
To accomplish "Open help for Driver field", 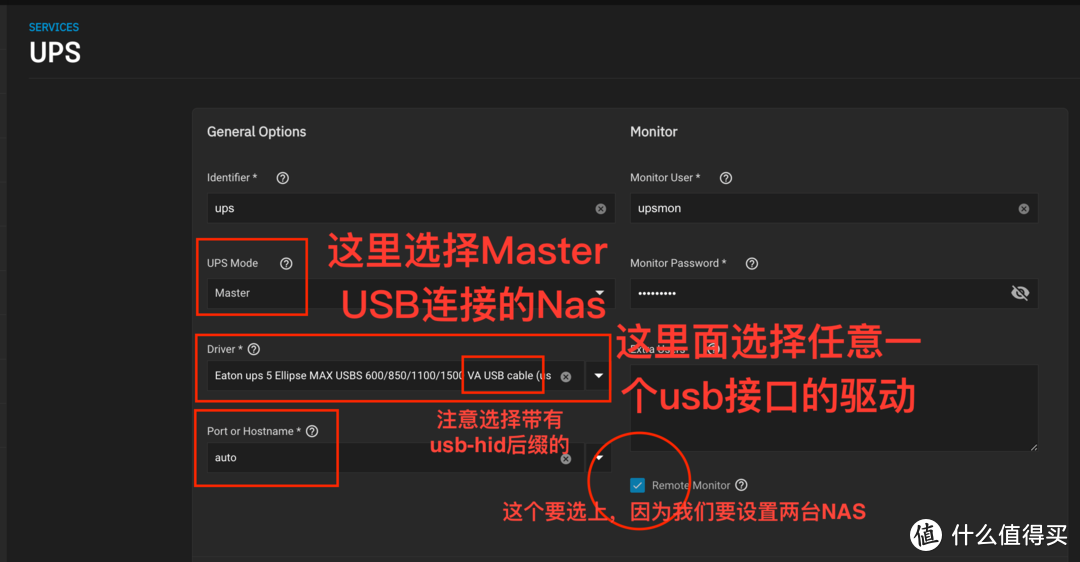I will (253, 349).
